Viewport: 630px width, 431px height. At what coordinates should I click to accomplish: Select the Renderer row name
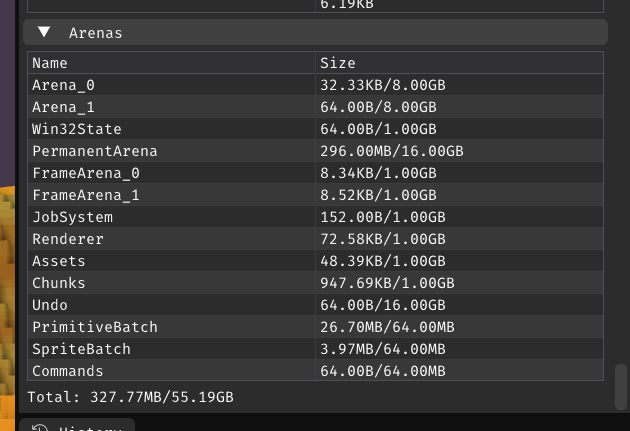click(68, 239)
